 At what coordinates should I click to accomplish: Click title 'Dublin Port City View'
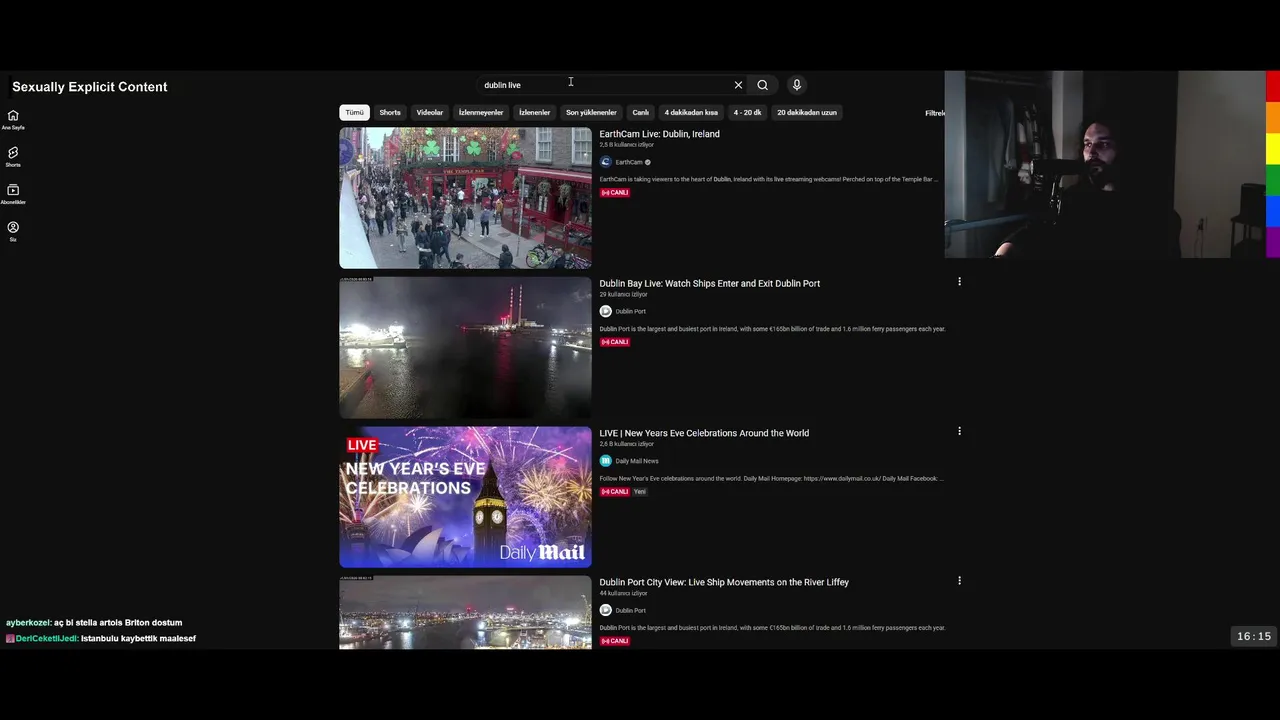[724, 582]
